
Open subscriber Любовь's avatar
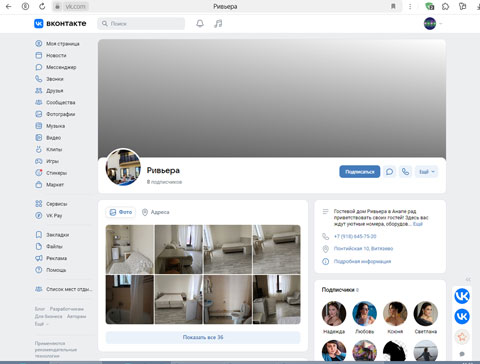click(x=364, y=313)
